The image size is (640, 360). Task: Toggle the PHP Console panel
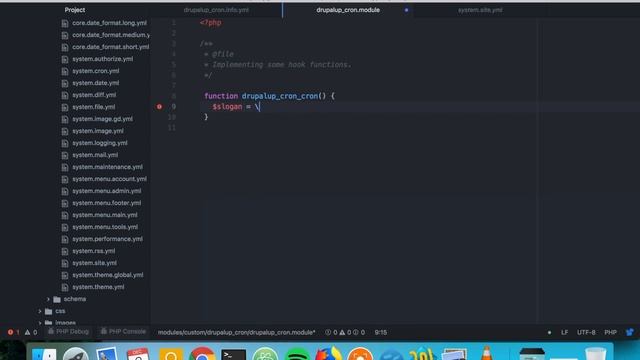(x=123, y=331)
